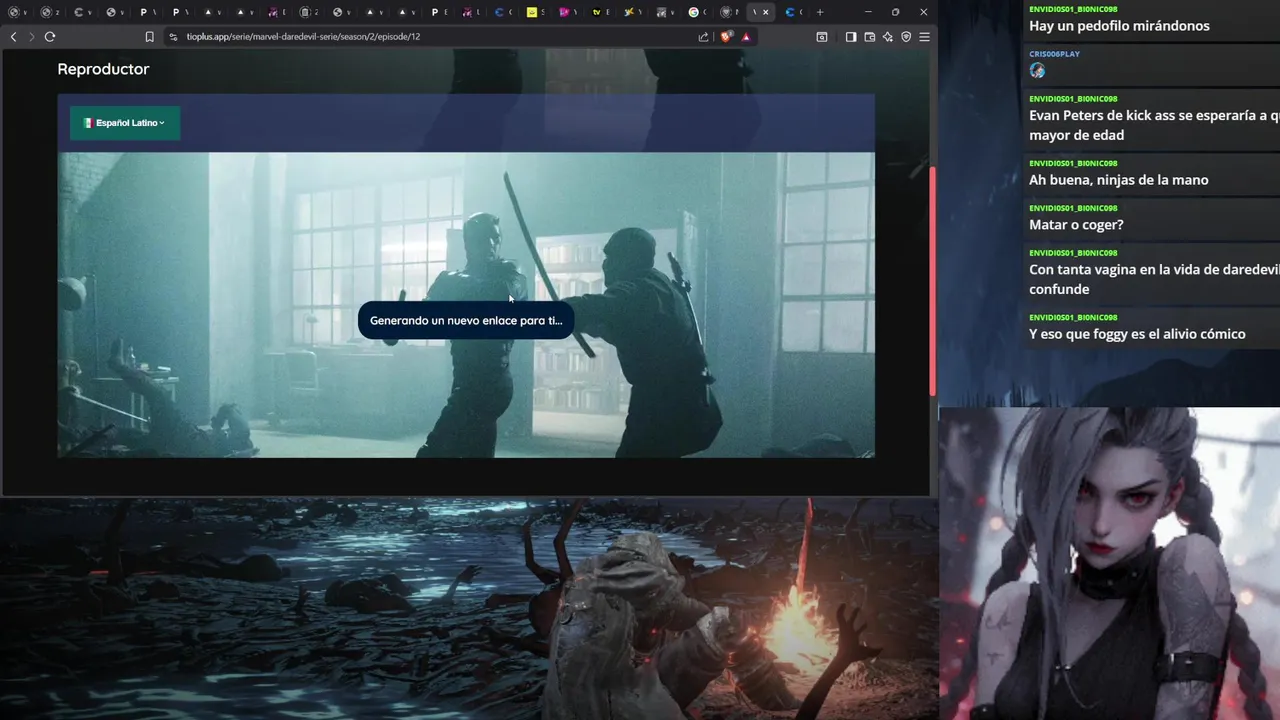Switch to the tab with the tv icon

pos(599,12)
